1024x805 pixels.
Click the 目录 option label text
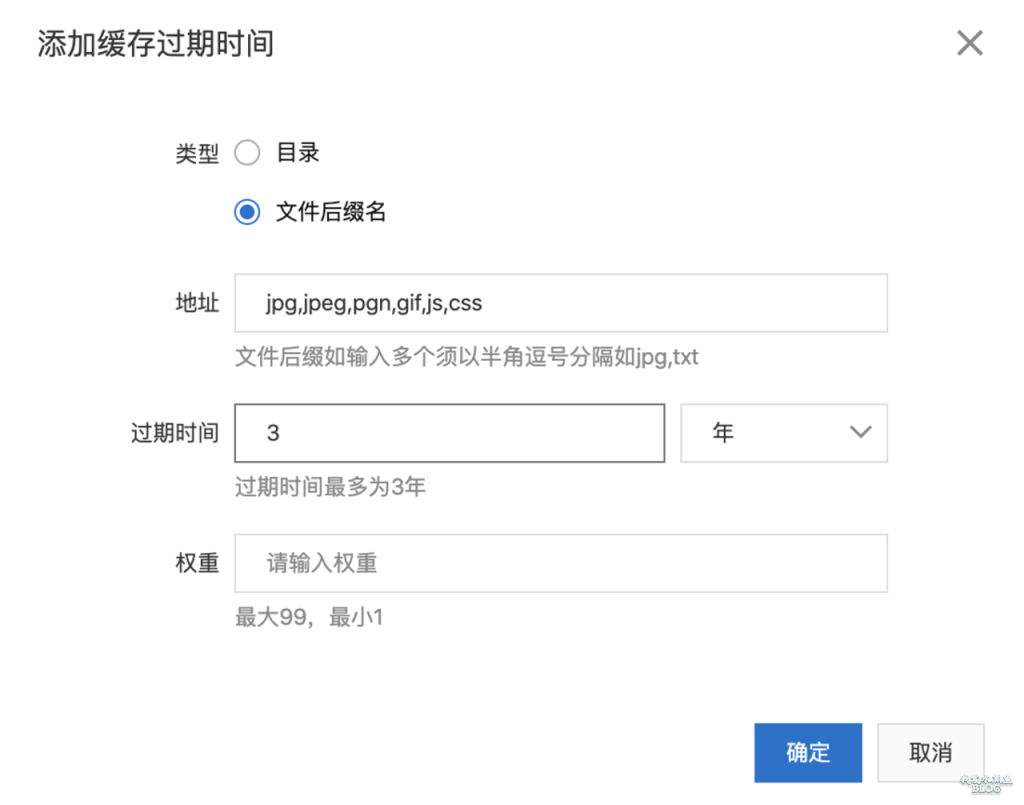(x=298, y=153)
